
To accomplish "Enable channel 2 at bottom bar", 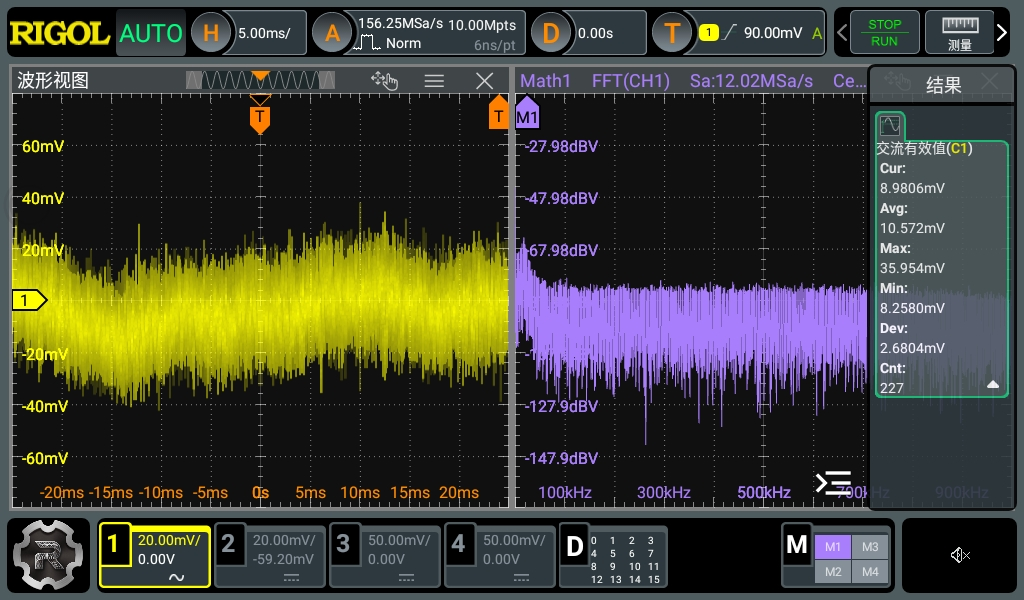I will pos(270,556).
